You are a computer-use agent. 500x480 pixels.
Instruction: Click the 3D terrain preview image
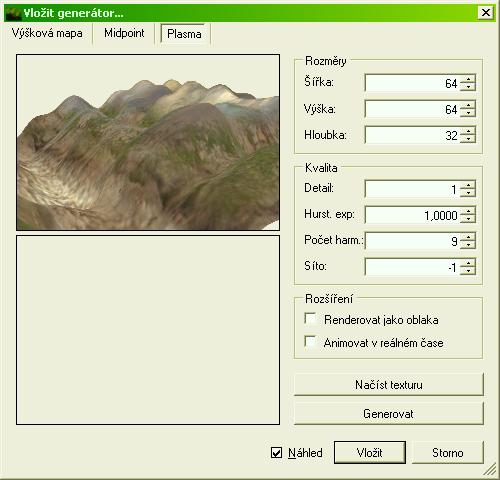pos(148,142)
